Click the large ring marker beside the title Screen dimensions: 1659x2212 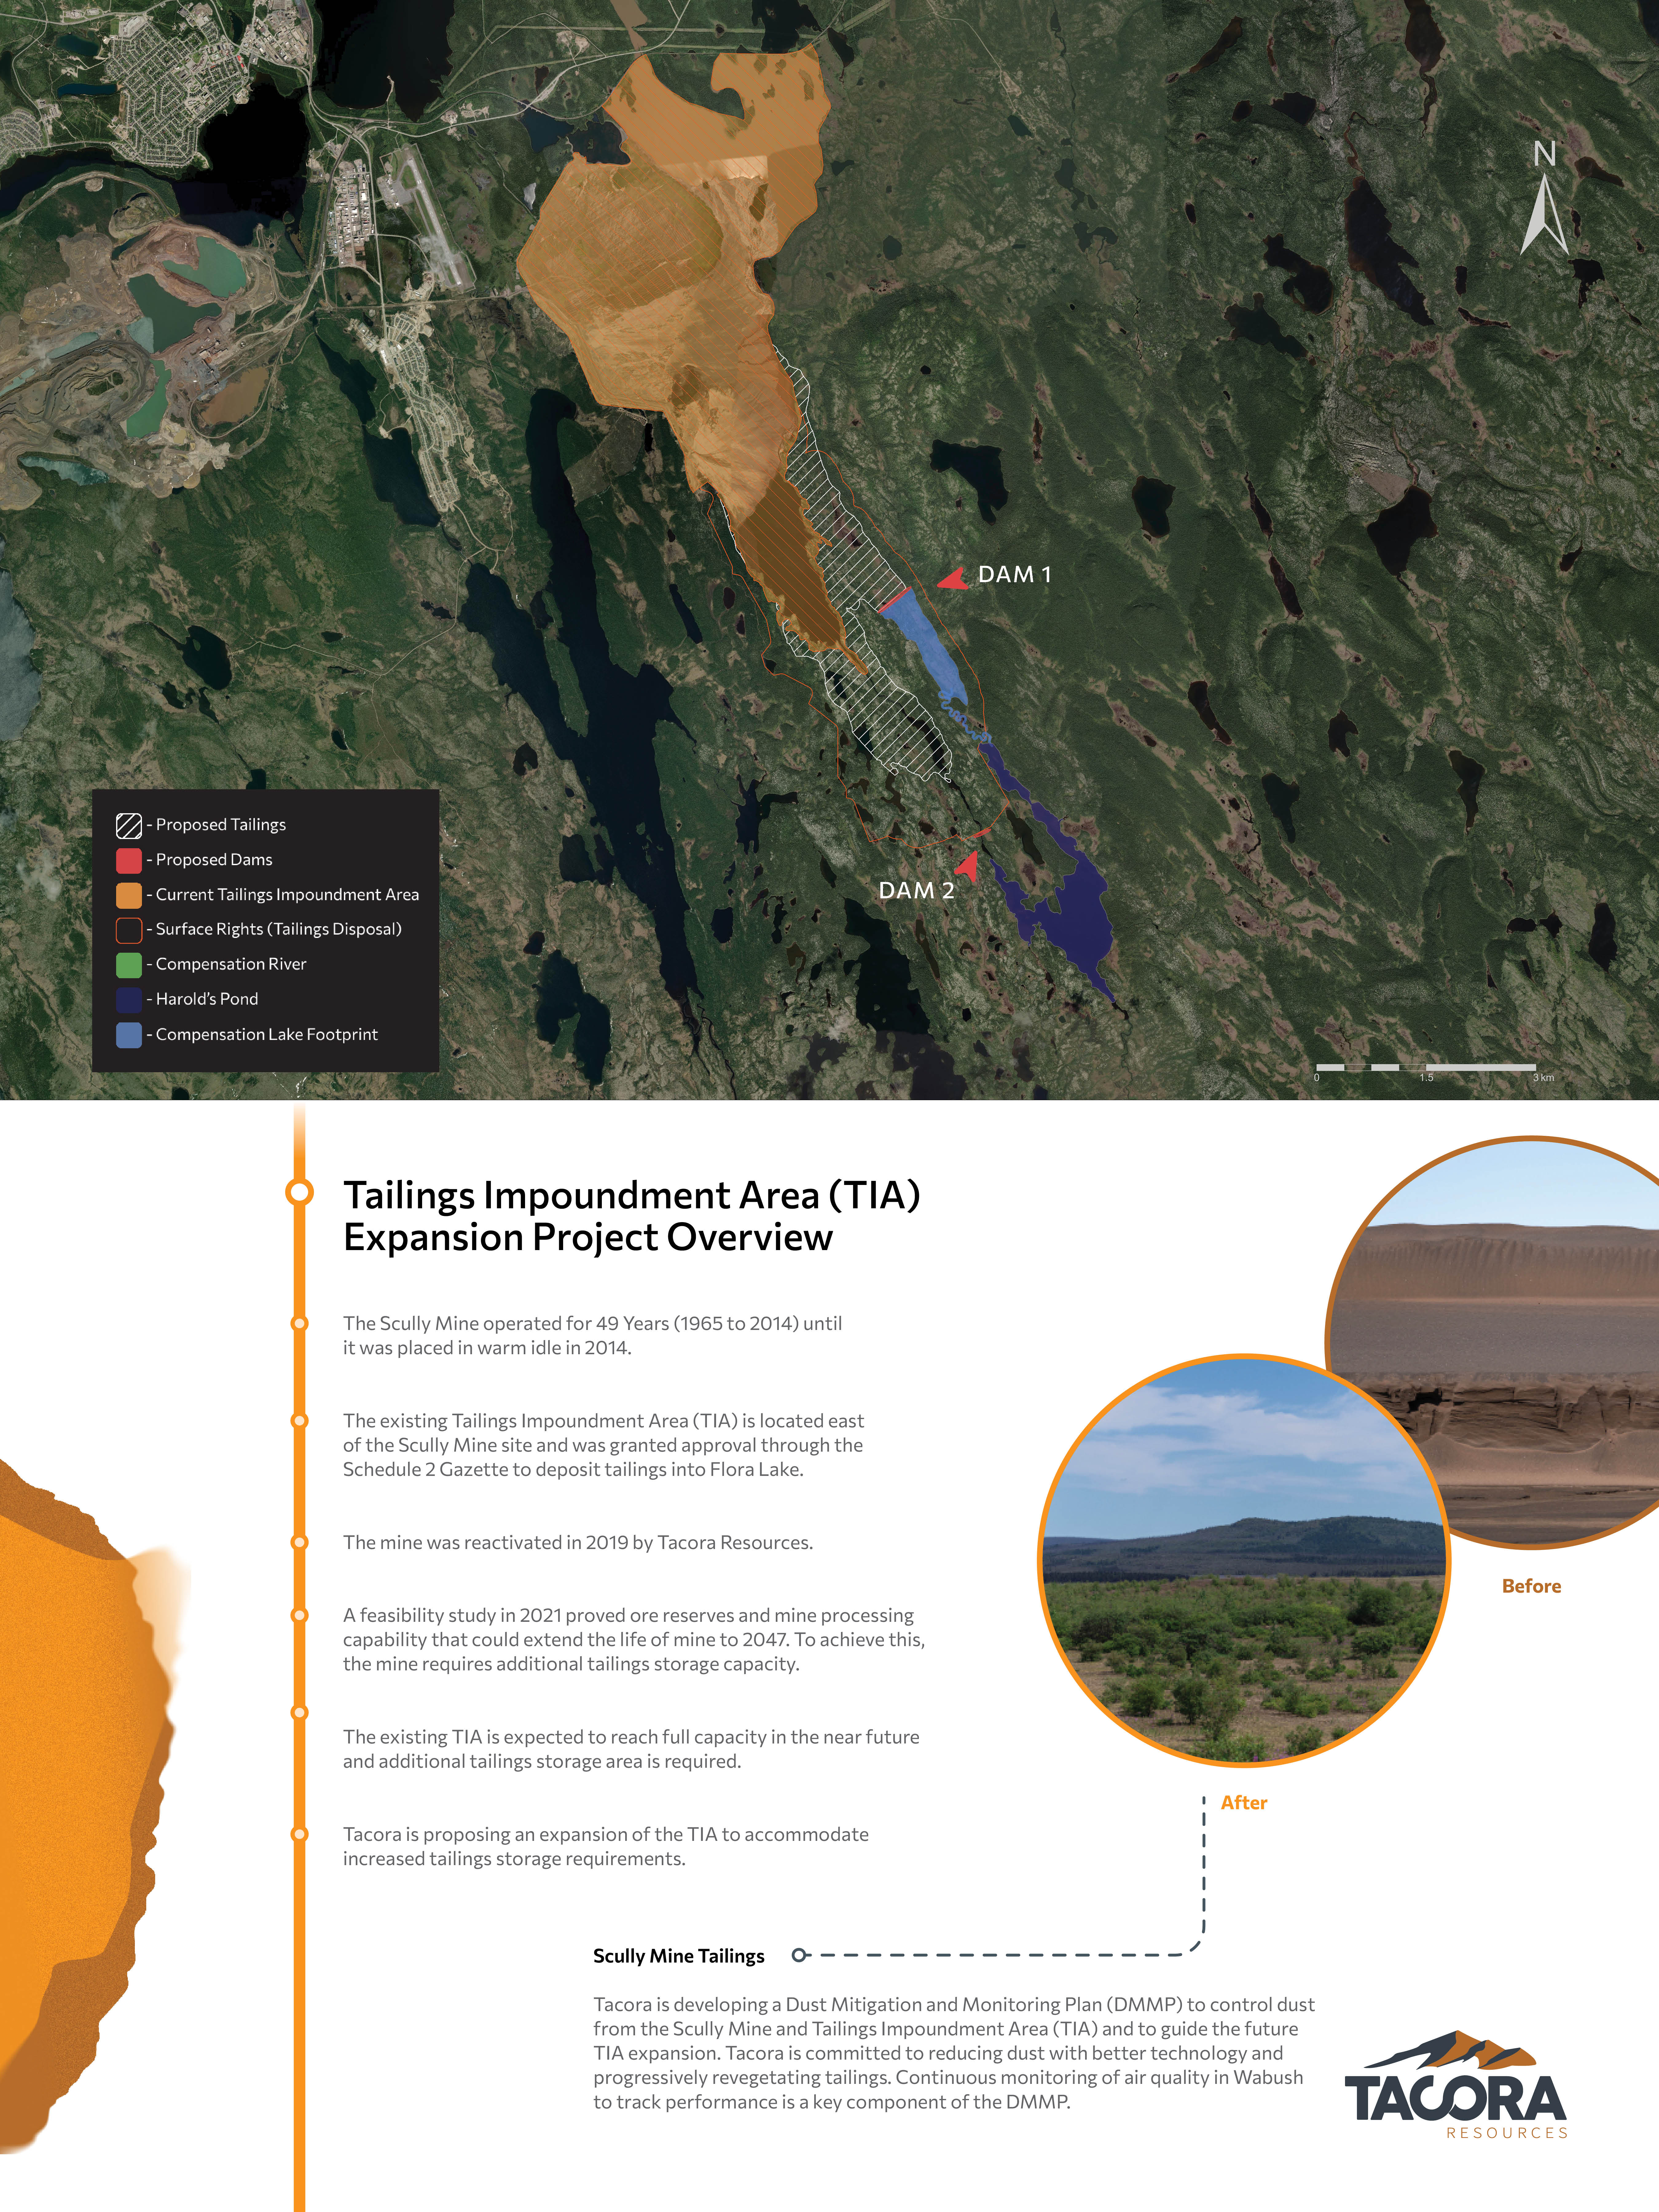pyautogui.click(x=299, y=1192)
